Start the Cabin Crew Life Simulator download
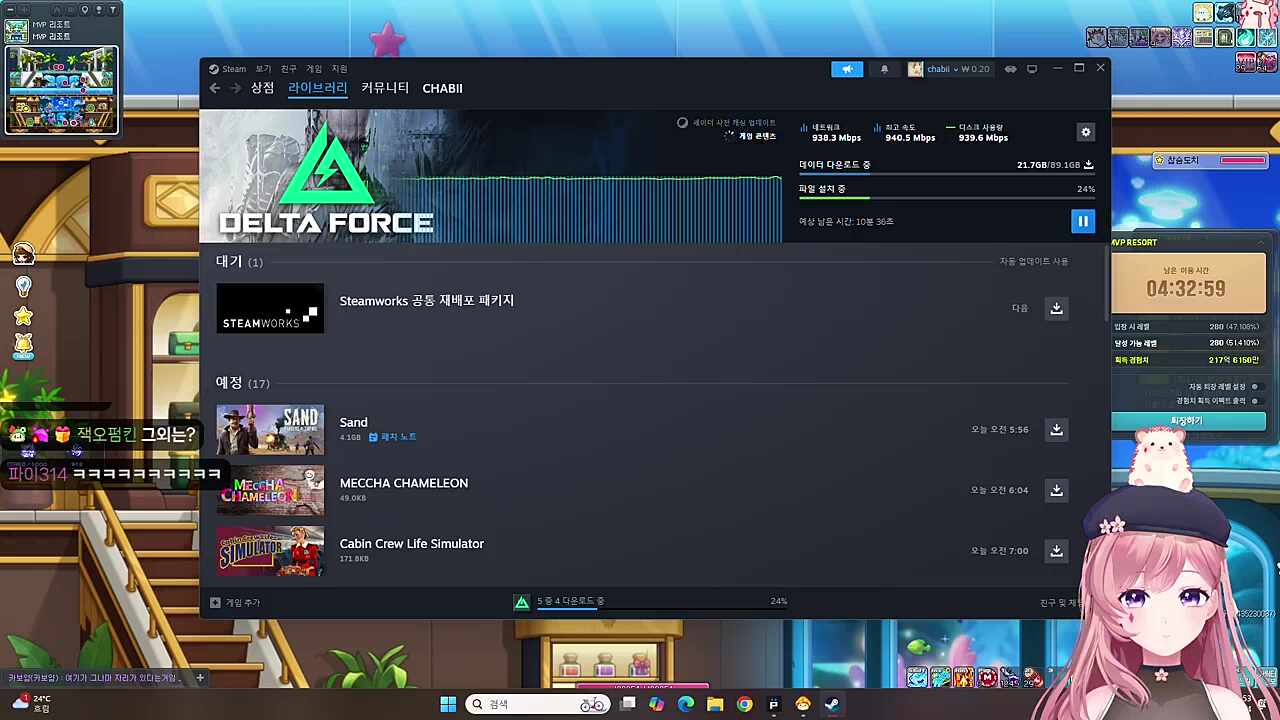The height and width of the screenshot is (720, 1280). click(x=1056, y=551)
